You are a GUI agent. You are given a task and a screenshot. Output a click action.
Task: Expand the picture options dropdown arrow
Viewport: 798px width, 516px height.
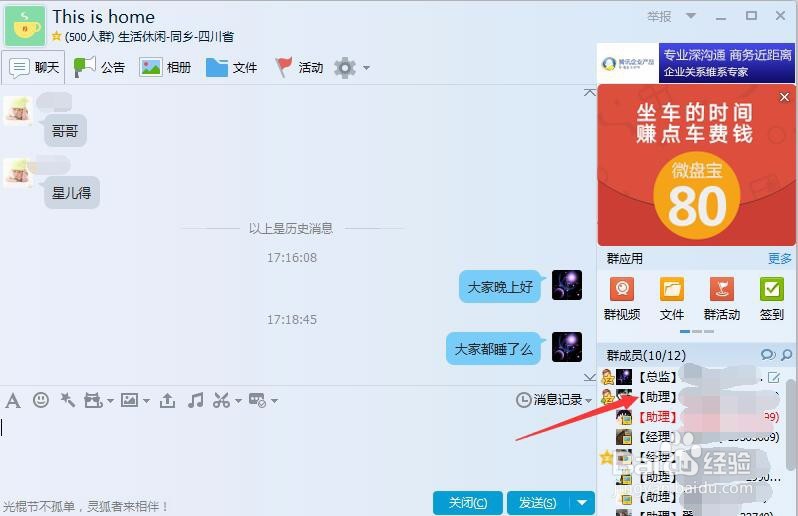click(x=146, y=402)
